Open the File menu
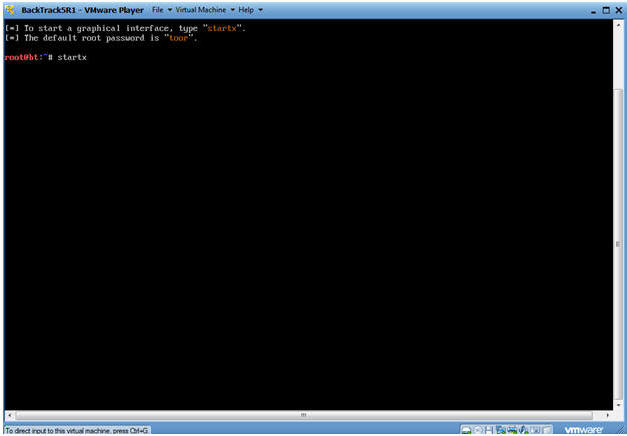627x436 pixels. [162, 10]
